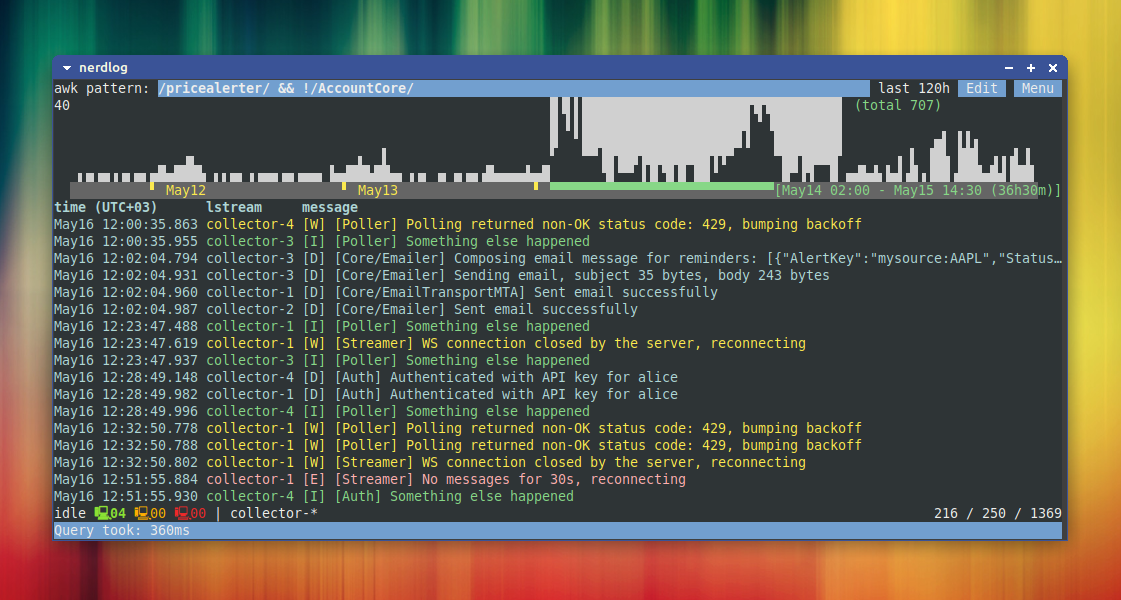Screen dimensions: 1121x600
Task: Click the May12 marker on the timeline
Action: coord(185,189)
